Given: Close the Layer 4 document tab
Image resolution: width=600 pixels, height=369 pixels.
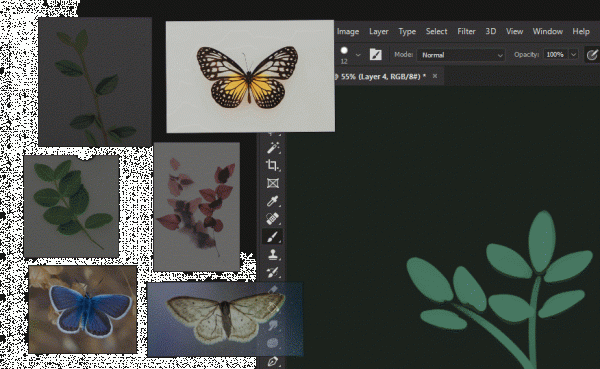Looking at the screenshot, I should pos(435,76).
